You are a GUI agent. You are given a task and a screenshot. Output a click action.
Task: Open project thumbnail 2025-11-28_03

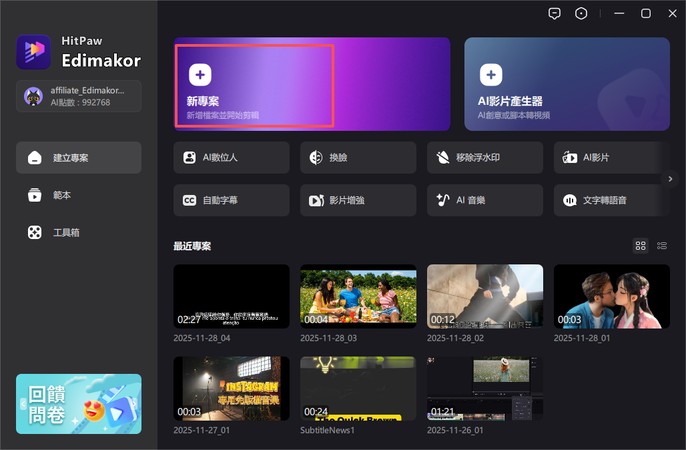click(x=358, y=296)
